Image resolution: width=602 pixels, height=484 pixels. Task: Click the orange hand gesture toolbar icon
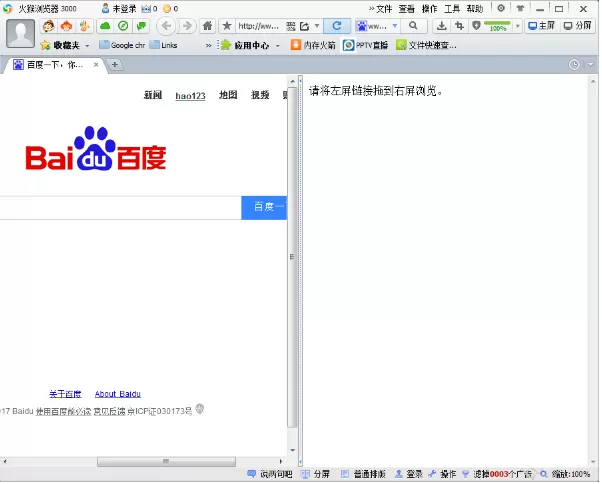tap(84, 26)
